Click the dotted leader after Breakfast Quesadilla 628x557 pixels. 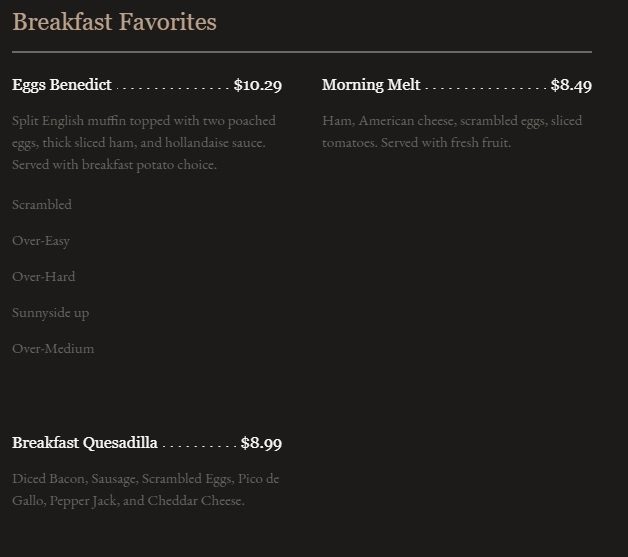tap(199, 445)
